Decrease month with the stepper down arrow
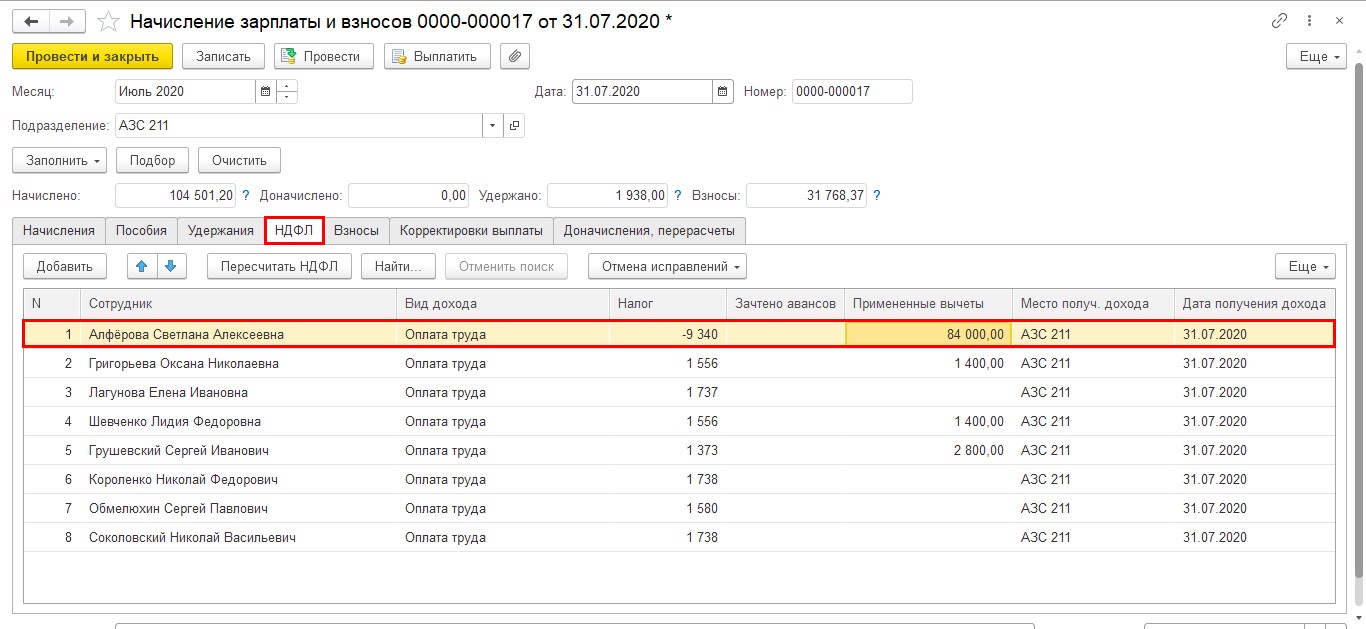The image size is (1366, 629). click(287, 98)
